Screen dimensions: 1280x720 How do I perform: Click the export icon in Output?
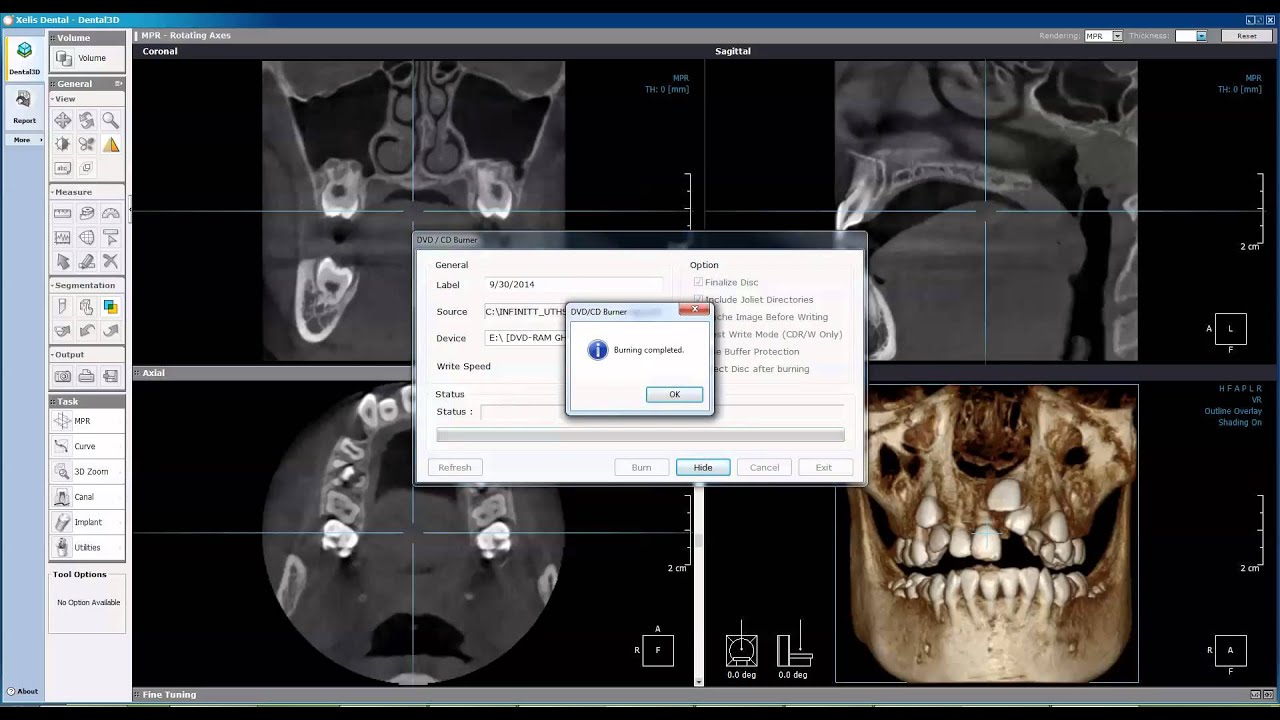(x=111, y=376)
